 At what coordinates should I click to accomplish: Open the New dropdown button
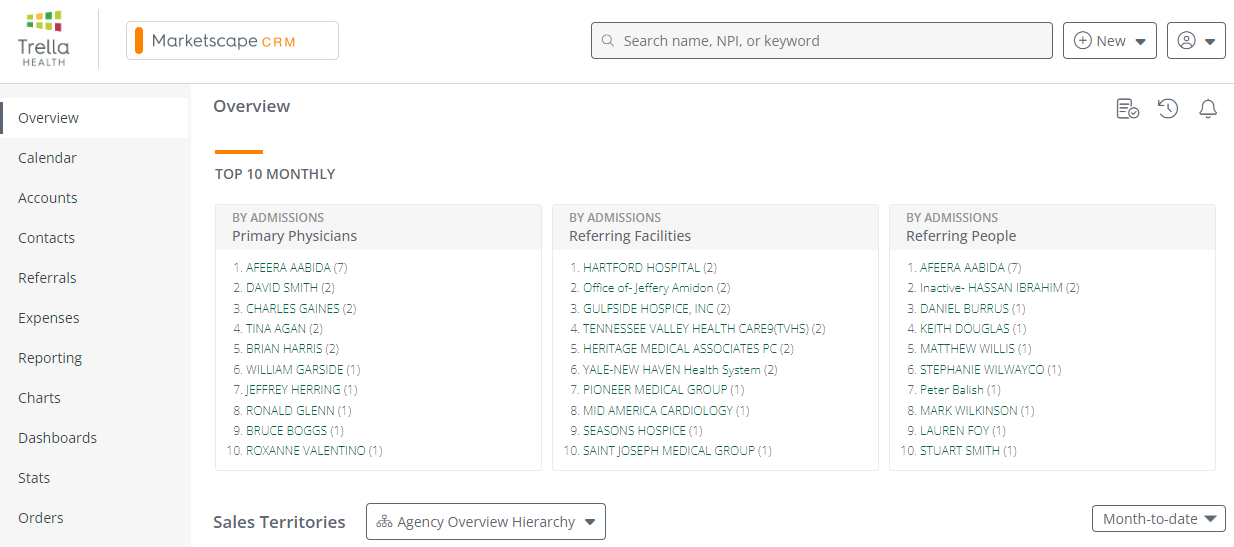(1110, 41)
